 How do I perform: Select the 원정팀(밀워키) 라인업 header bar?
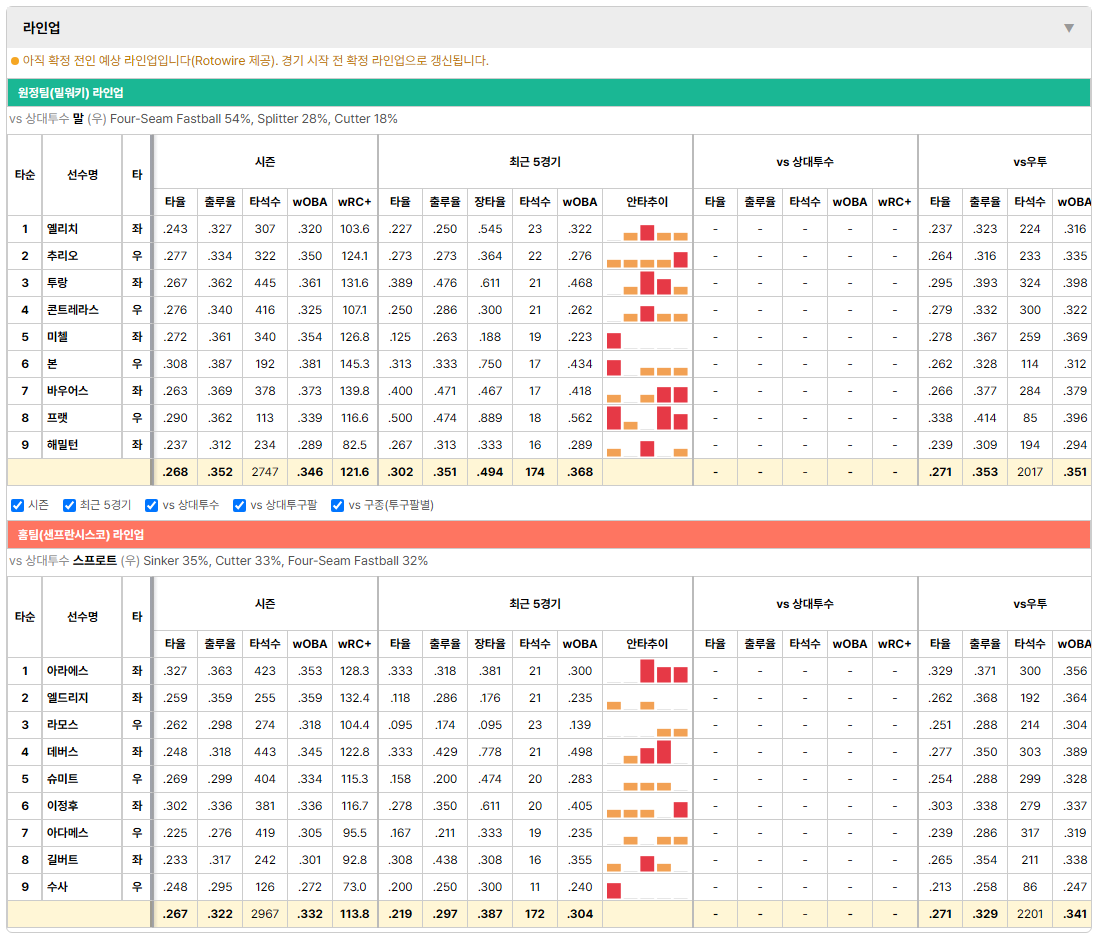coord(549,93)
